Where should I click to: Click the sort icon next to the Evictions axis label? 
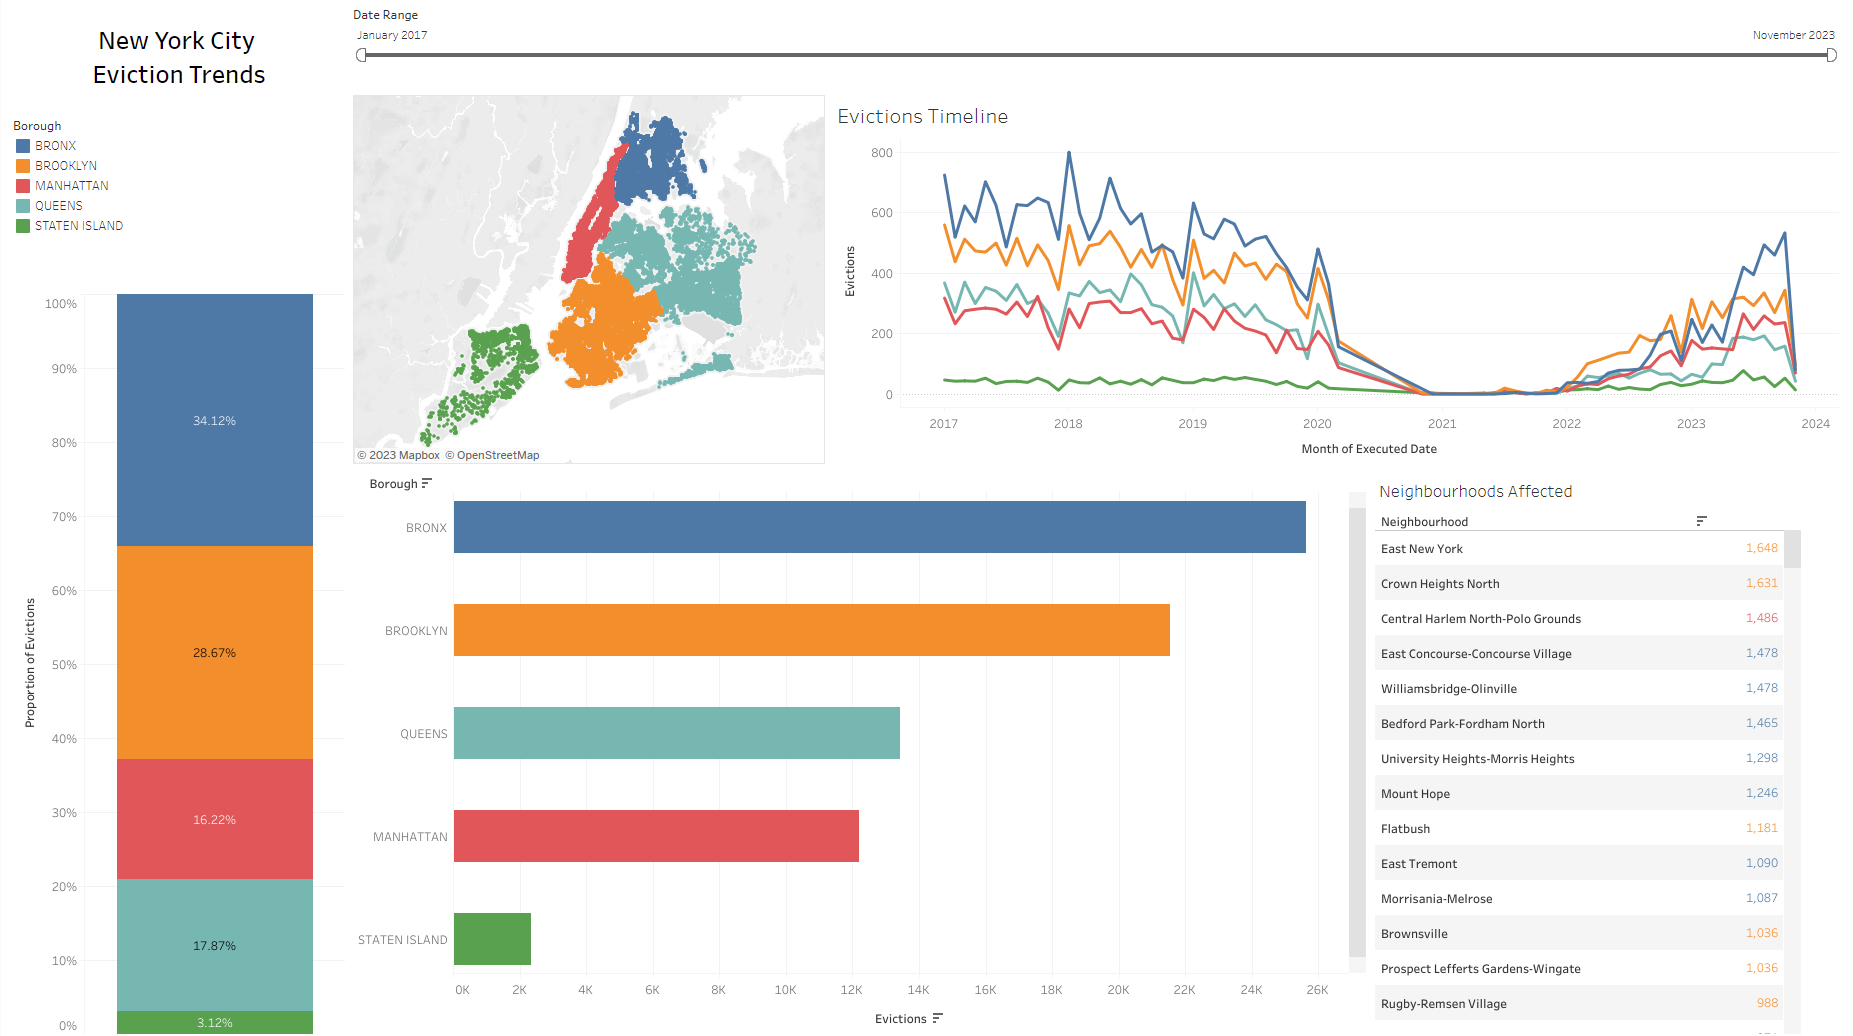(937, 1019)
